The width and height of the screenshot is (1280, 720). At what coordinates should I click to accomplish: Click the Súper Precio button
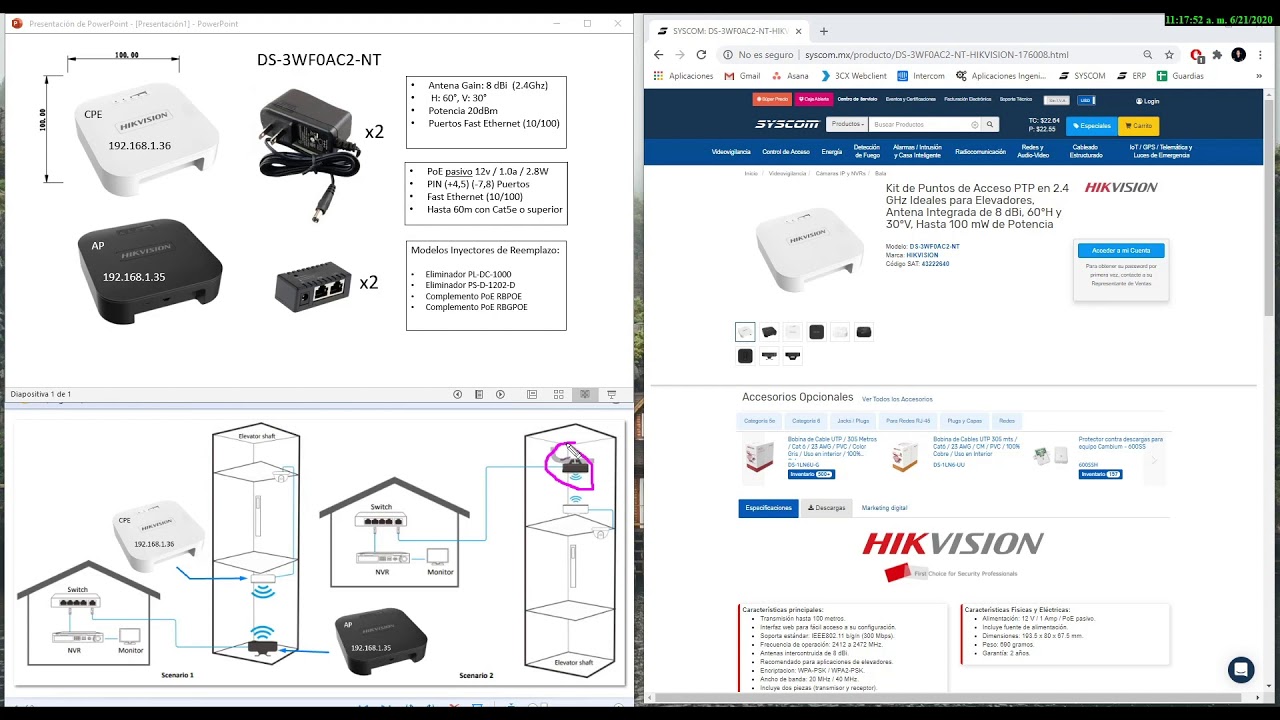[771, 99]
